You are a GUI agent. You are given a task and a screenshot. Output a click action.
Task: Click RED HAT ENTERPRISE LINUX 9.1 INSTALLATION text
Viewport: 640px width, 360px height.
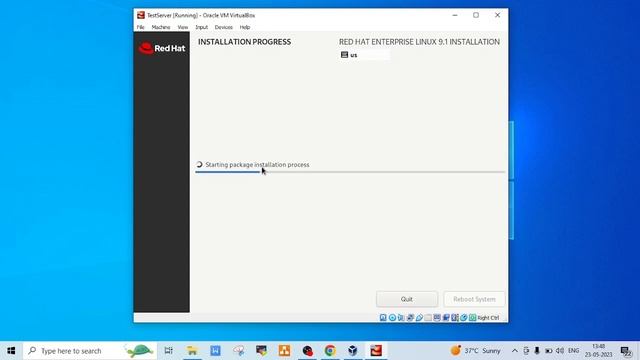[x=419, y=42]
